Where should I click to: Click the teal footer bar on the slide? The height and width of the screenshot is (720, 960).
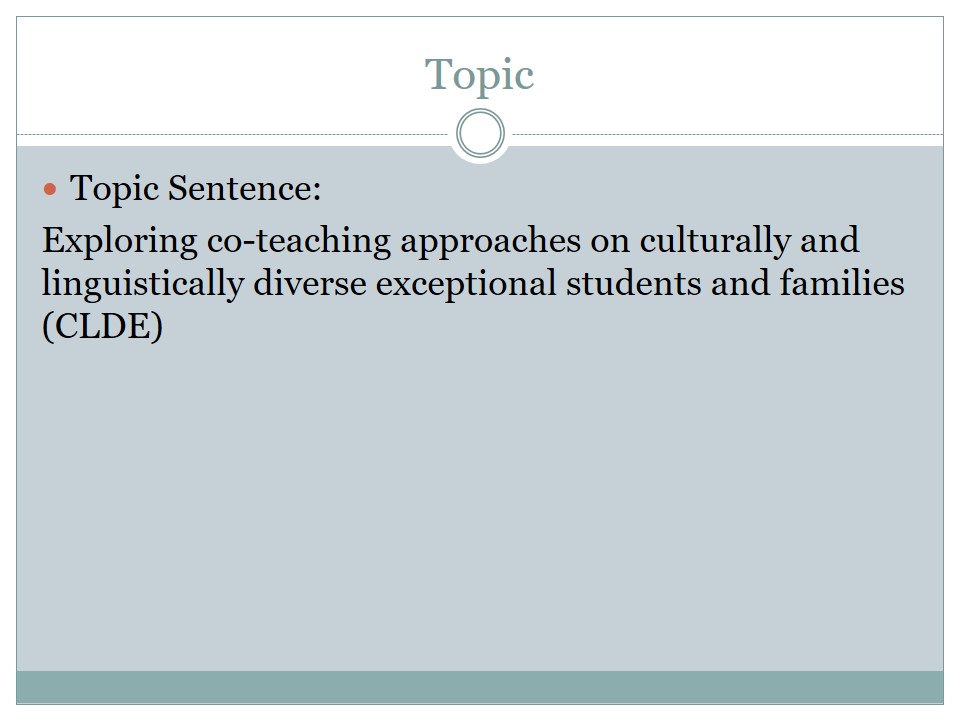(480, 687)
